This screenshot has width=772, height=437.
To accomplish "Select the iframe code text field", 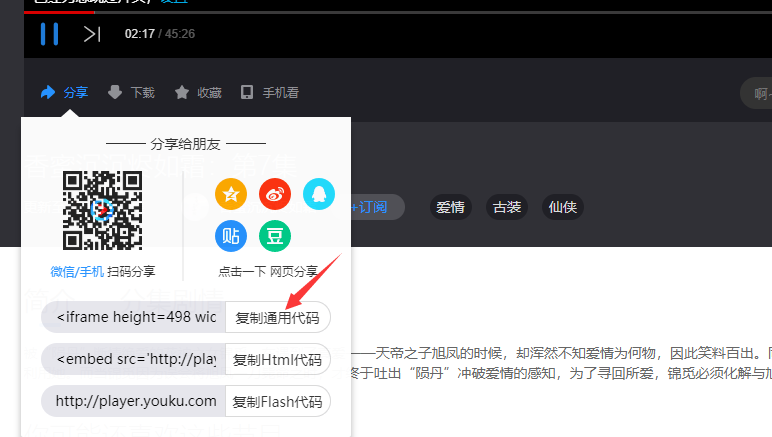I will [x=135, y=317].
